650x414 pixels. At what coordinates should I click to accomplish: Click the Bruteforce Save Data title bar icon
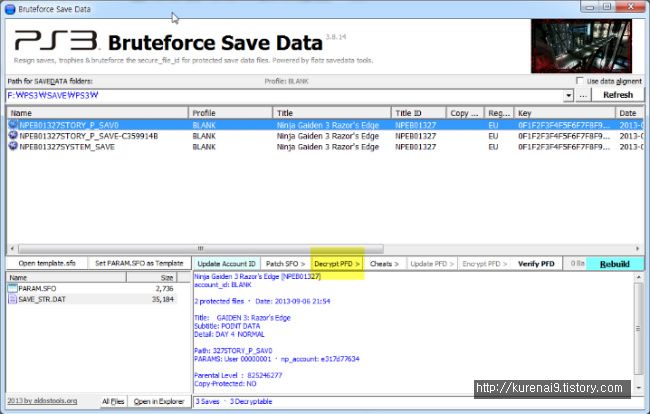click(10, 9)
